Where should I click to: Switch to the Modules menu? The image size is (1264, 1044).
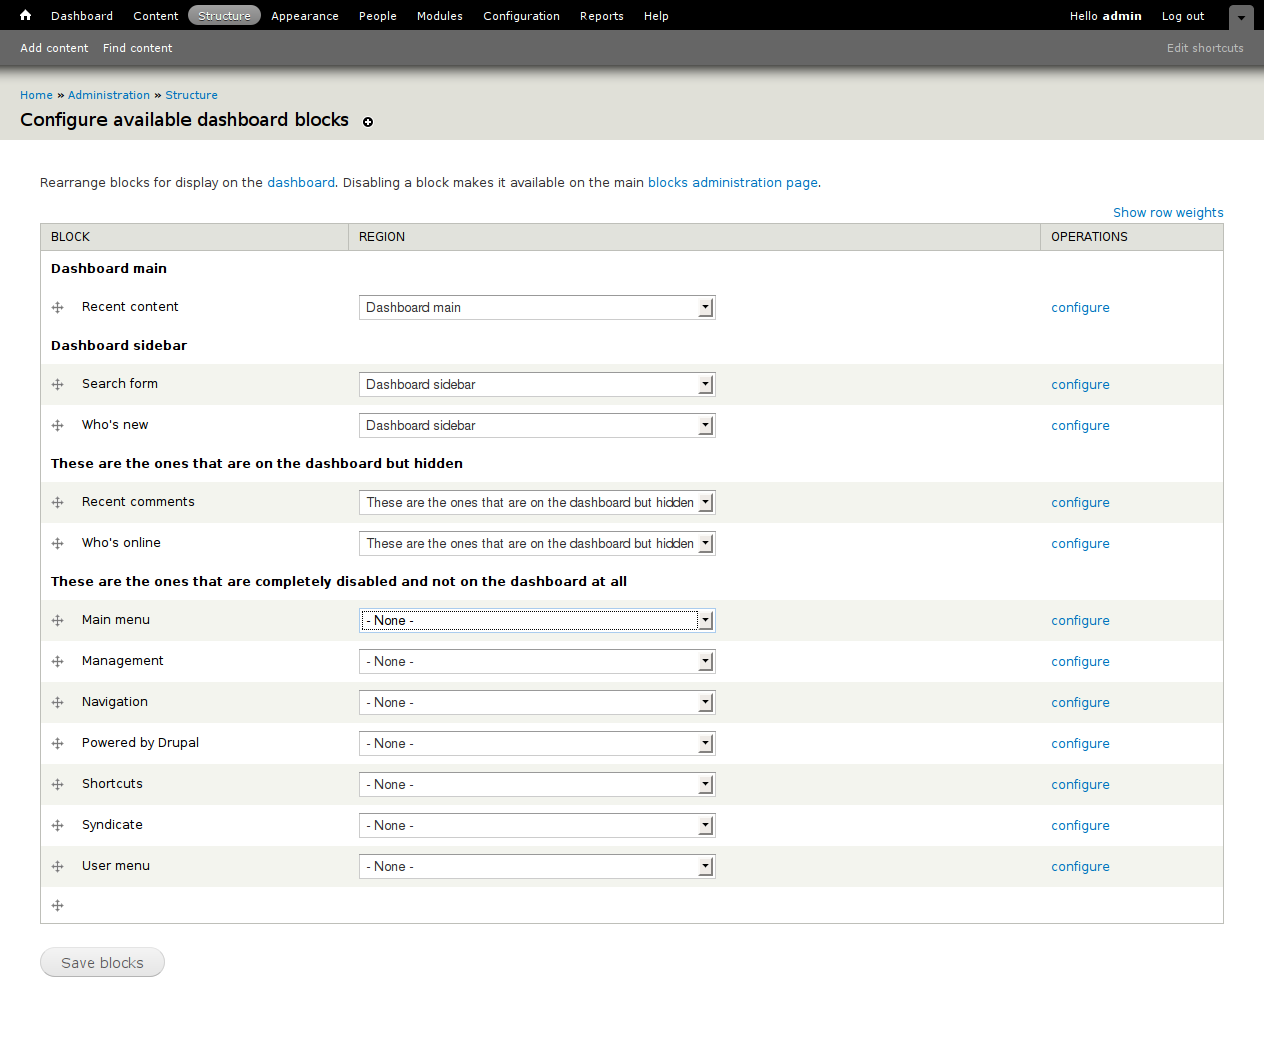coord(439,15)
